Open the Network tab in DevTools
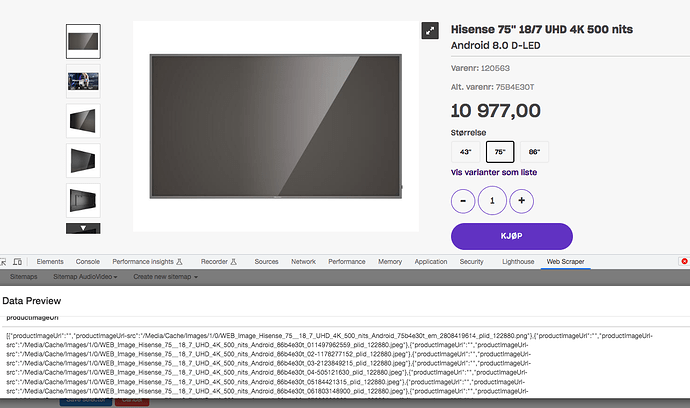690x408 pixels. pyautogui.click(x=303, y=261)
